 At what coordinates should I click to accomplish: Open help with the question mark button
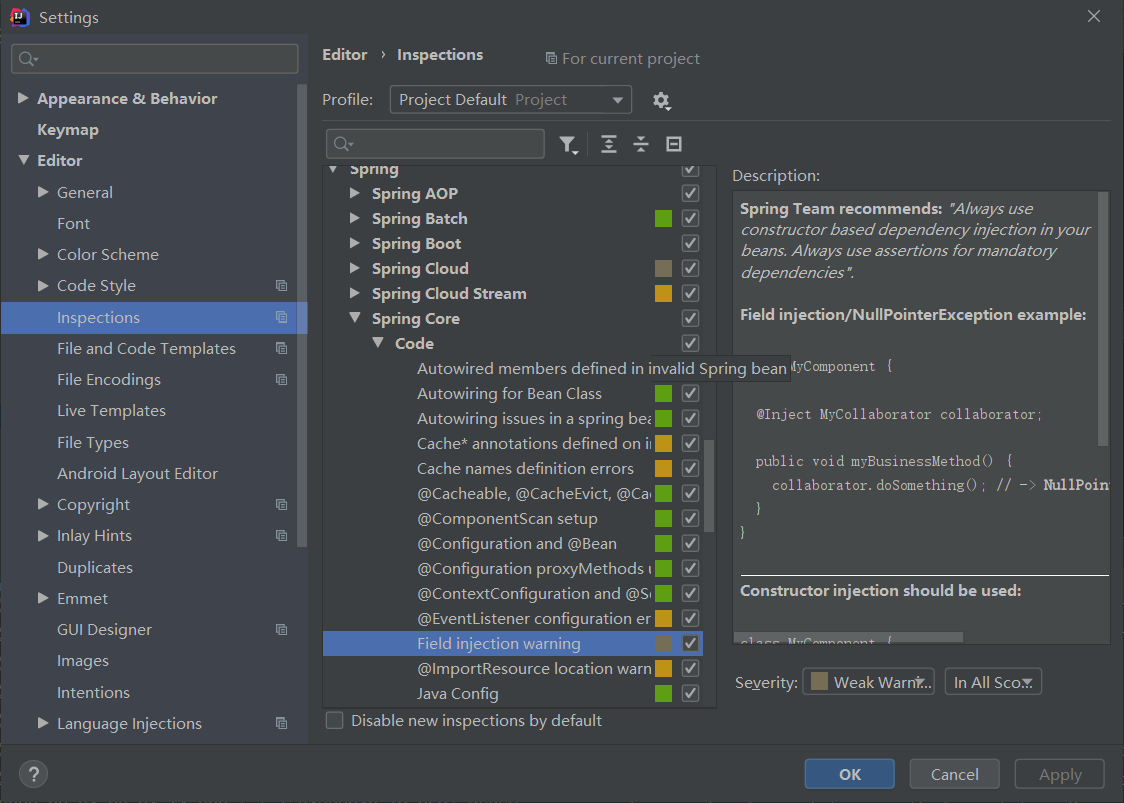[33, 774]
